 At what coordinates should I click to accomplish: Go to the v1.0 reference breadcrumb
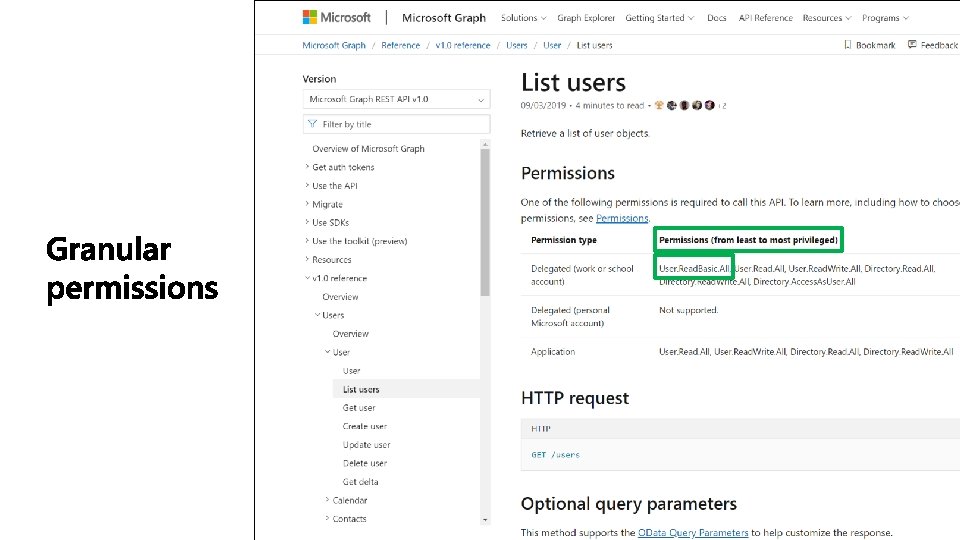[x=463, y=45]
